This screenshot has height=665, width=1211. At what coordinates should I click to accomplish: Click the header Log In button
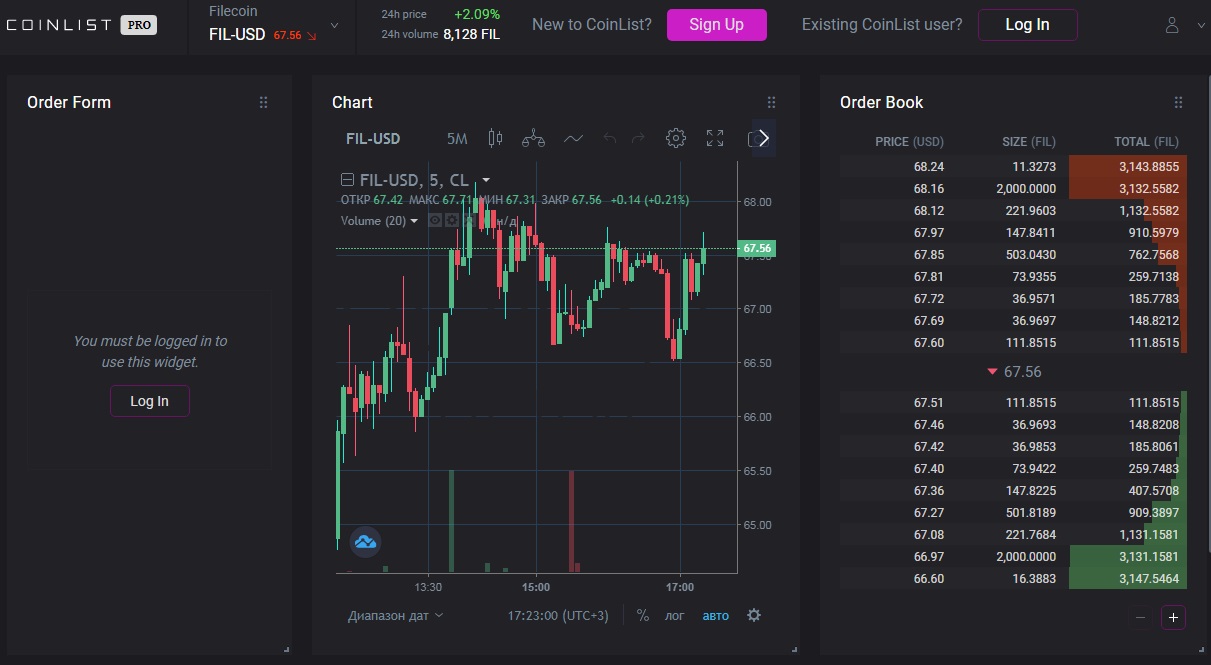click(1027, 25)
